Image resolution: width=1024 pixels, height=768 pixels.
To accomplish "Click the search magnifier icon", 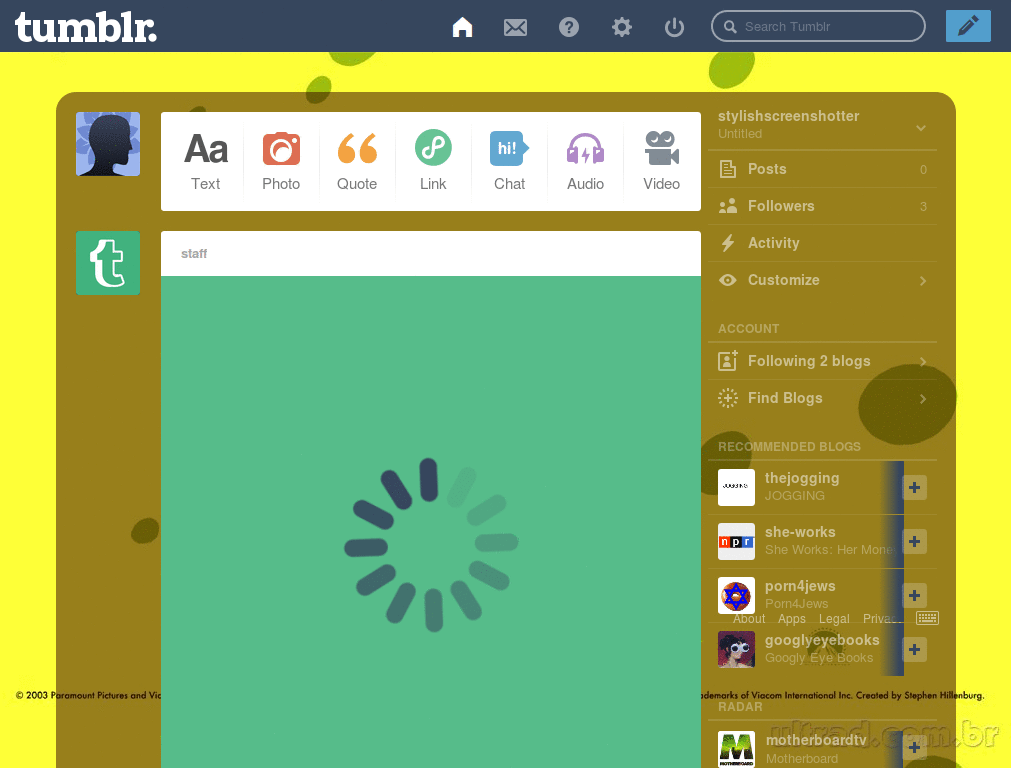I will tap(730, 27).
